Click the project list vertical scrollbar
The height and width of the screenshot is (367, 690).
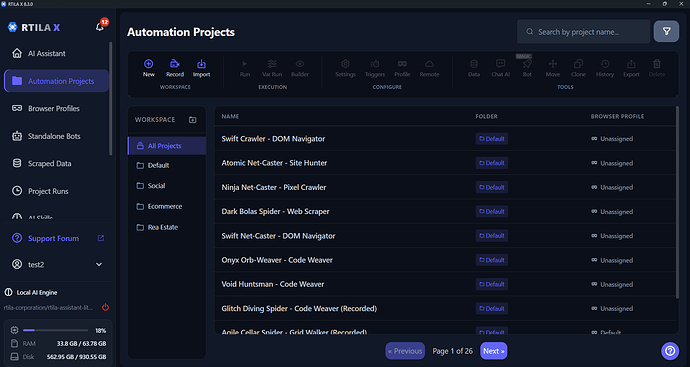coord(677,202)
